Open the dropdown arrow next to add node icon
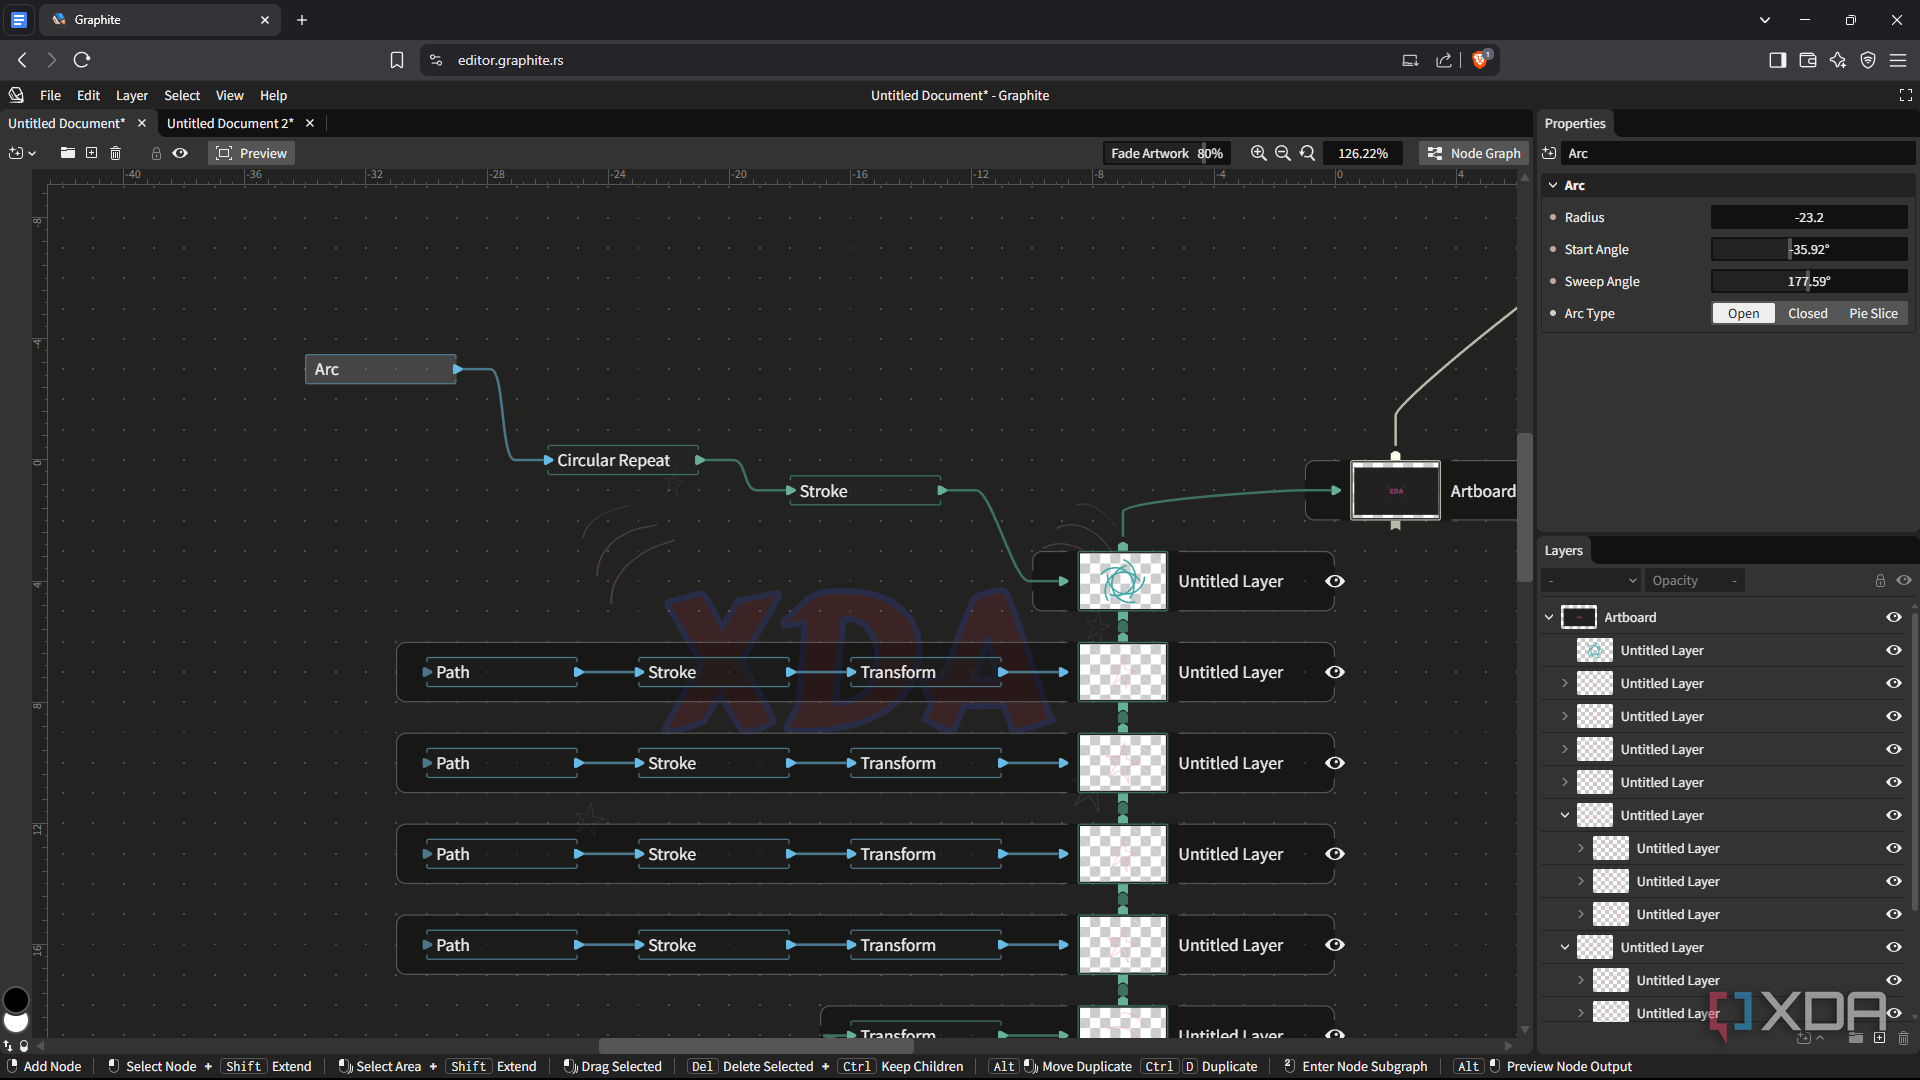 coord(32,153)
